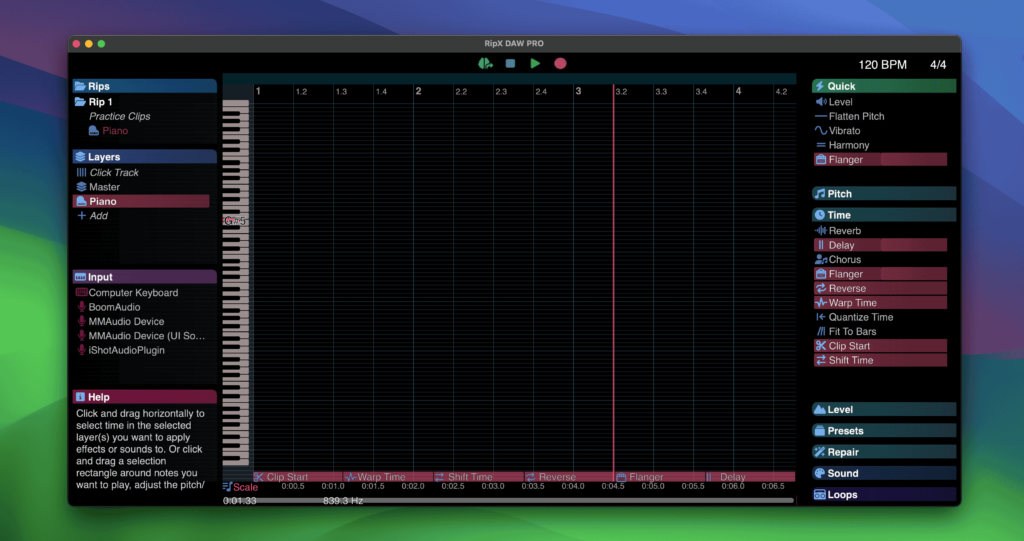Select the Vibrato effect in Quick panel
Image resolution: width=1024 pixels, height=541 pixels.
click(x=843, y=131)
